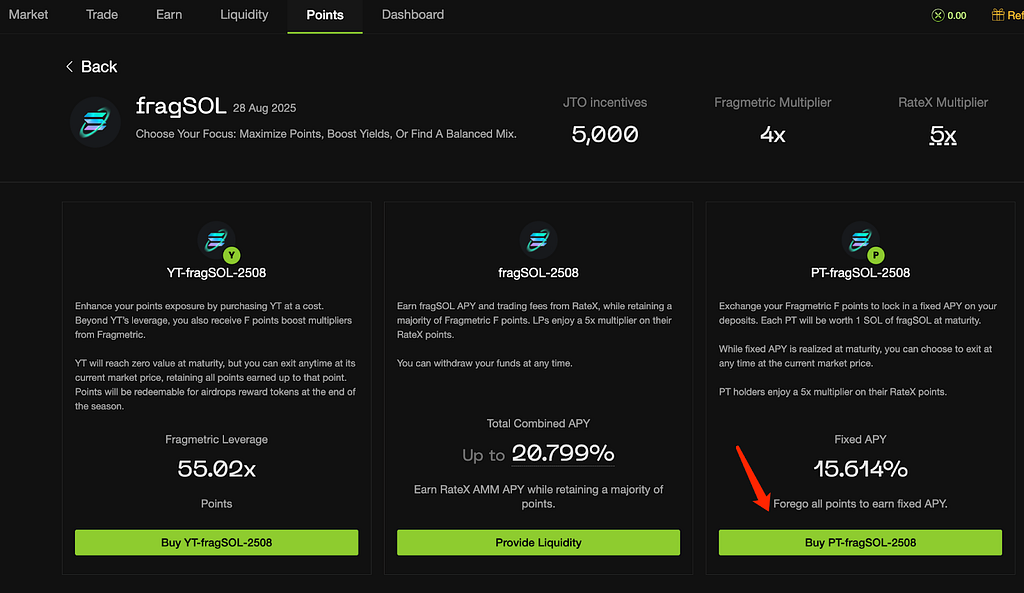This screenshot has height=593, width=1024.
Task: Switch to the Earn tab
Action: [169, 14]
